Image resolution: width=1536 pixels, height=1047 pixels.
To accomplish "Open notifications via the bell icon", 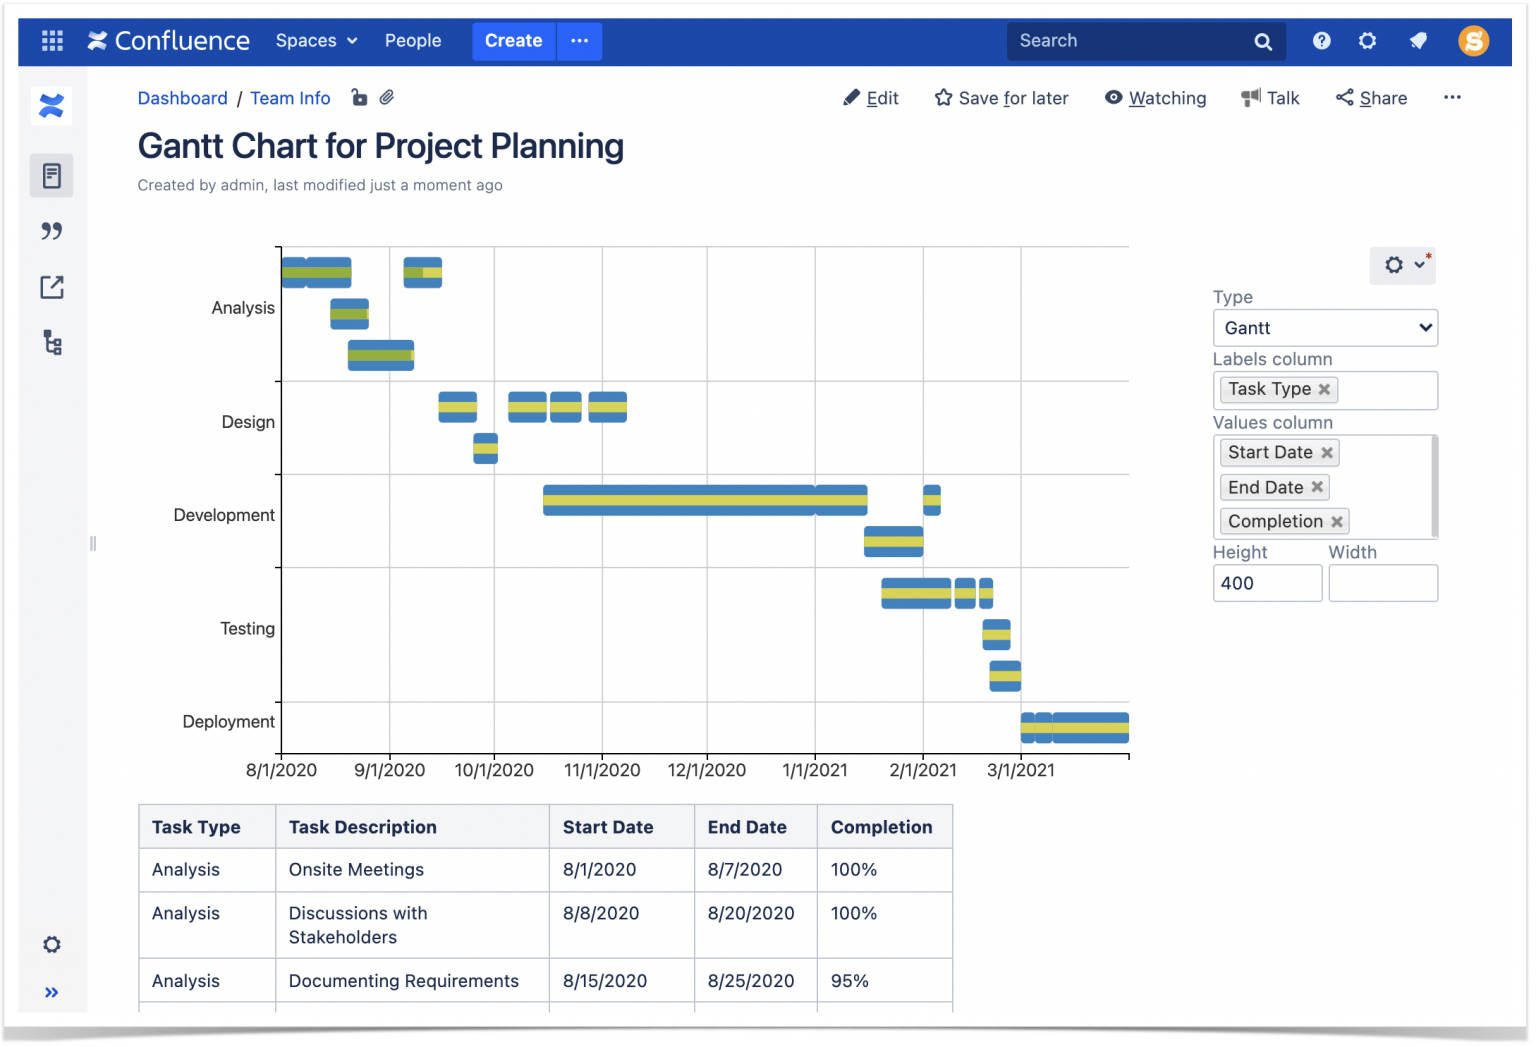I will click(1419, 41).
